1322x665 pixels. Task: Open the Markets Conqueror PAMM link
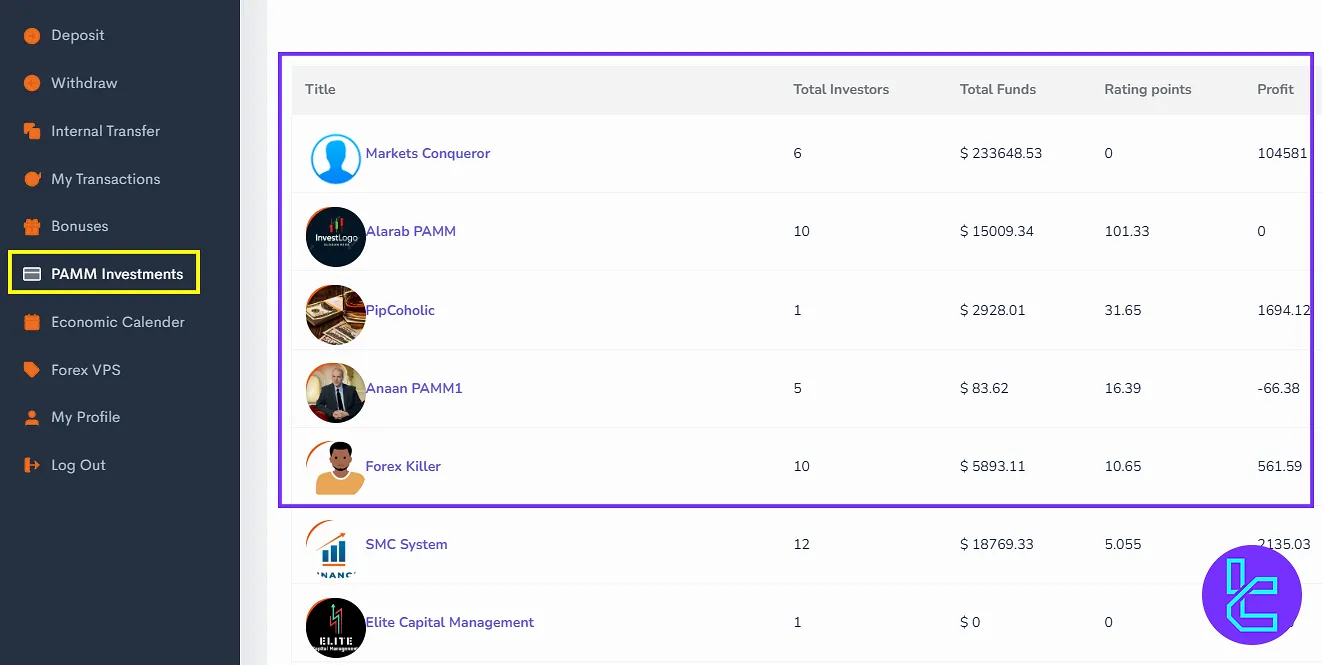(x=428, y=153)
